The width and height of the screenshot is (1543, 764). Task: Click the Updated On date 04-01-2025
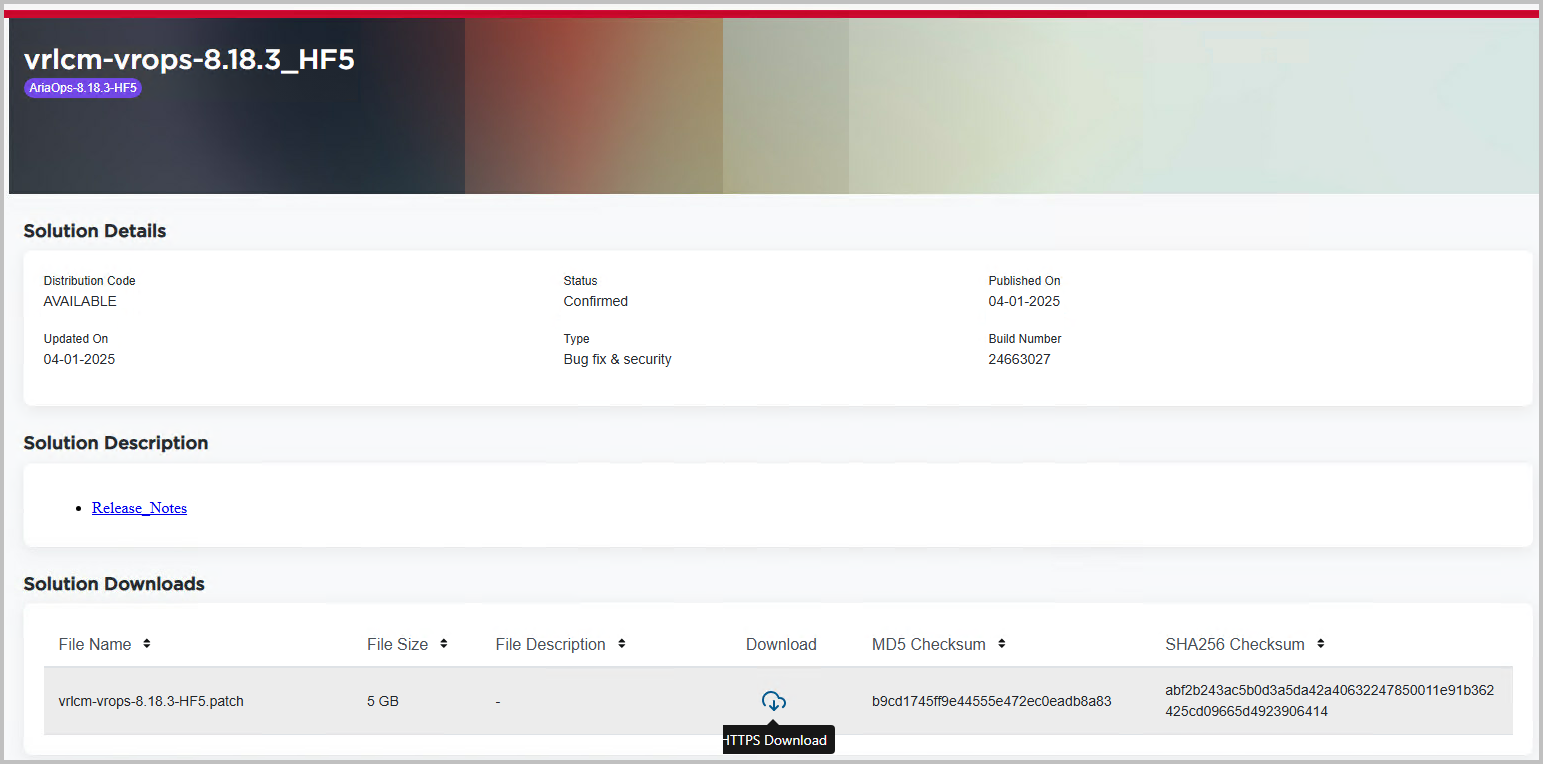[79, 359]
